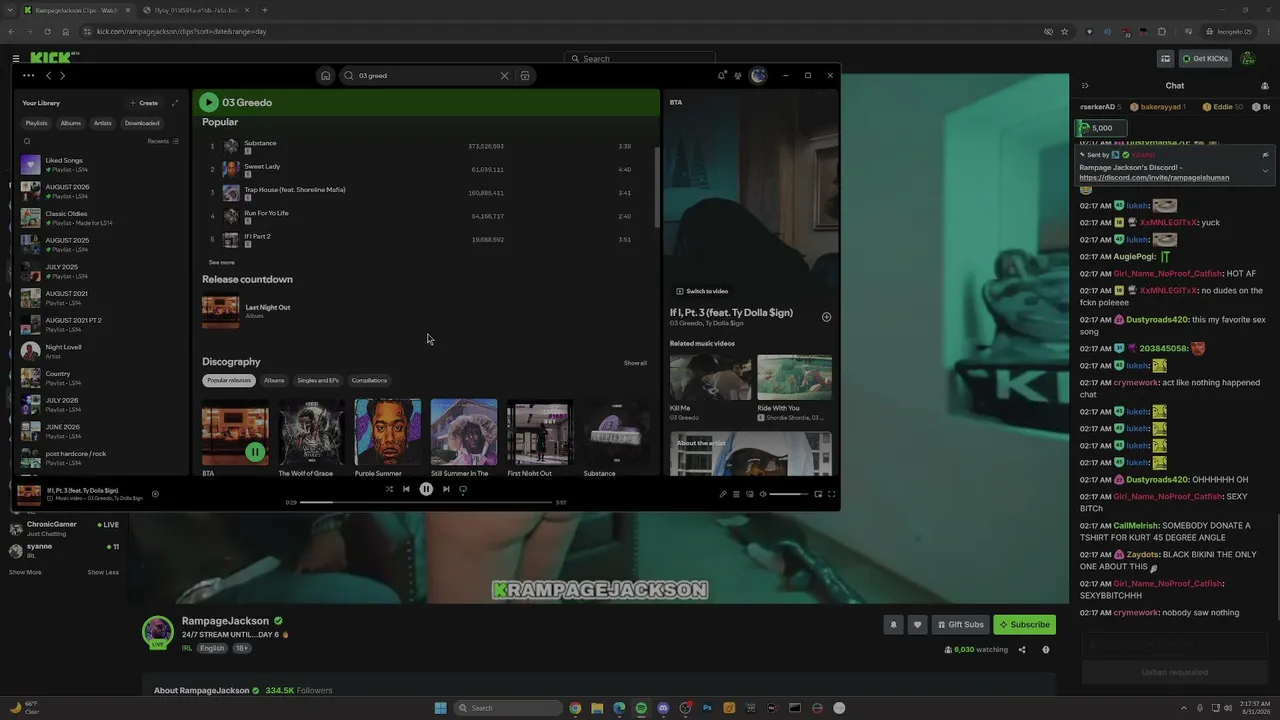
Task: Expand Your Library to full view
Action: coord(175,103)
